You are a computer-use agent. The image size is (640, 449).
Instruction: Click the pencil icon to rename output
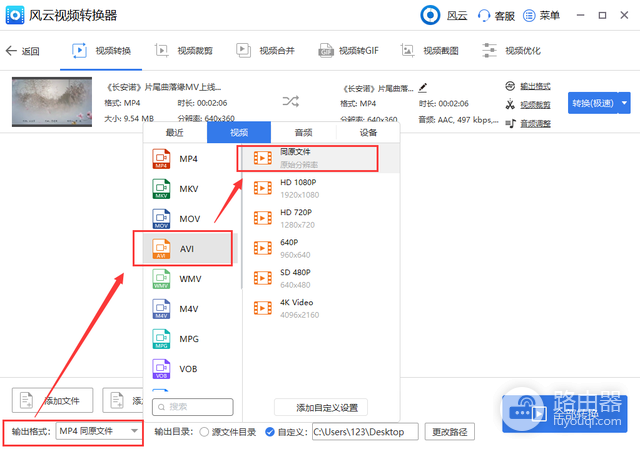pyautogui.click(x=423, y=88)
